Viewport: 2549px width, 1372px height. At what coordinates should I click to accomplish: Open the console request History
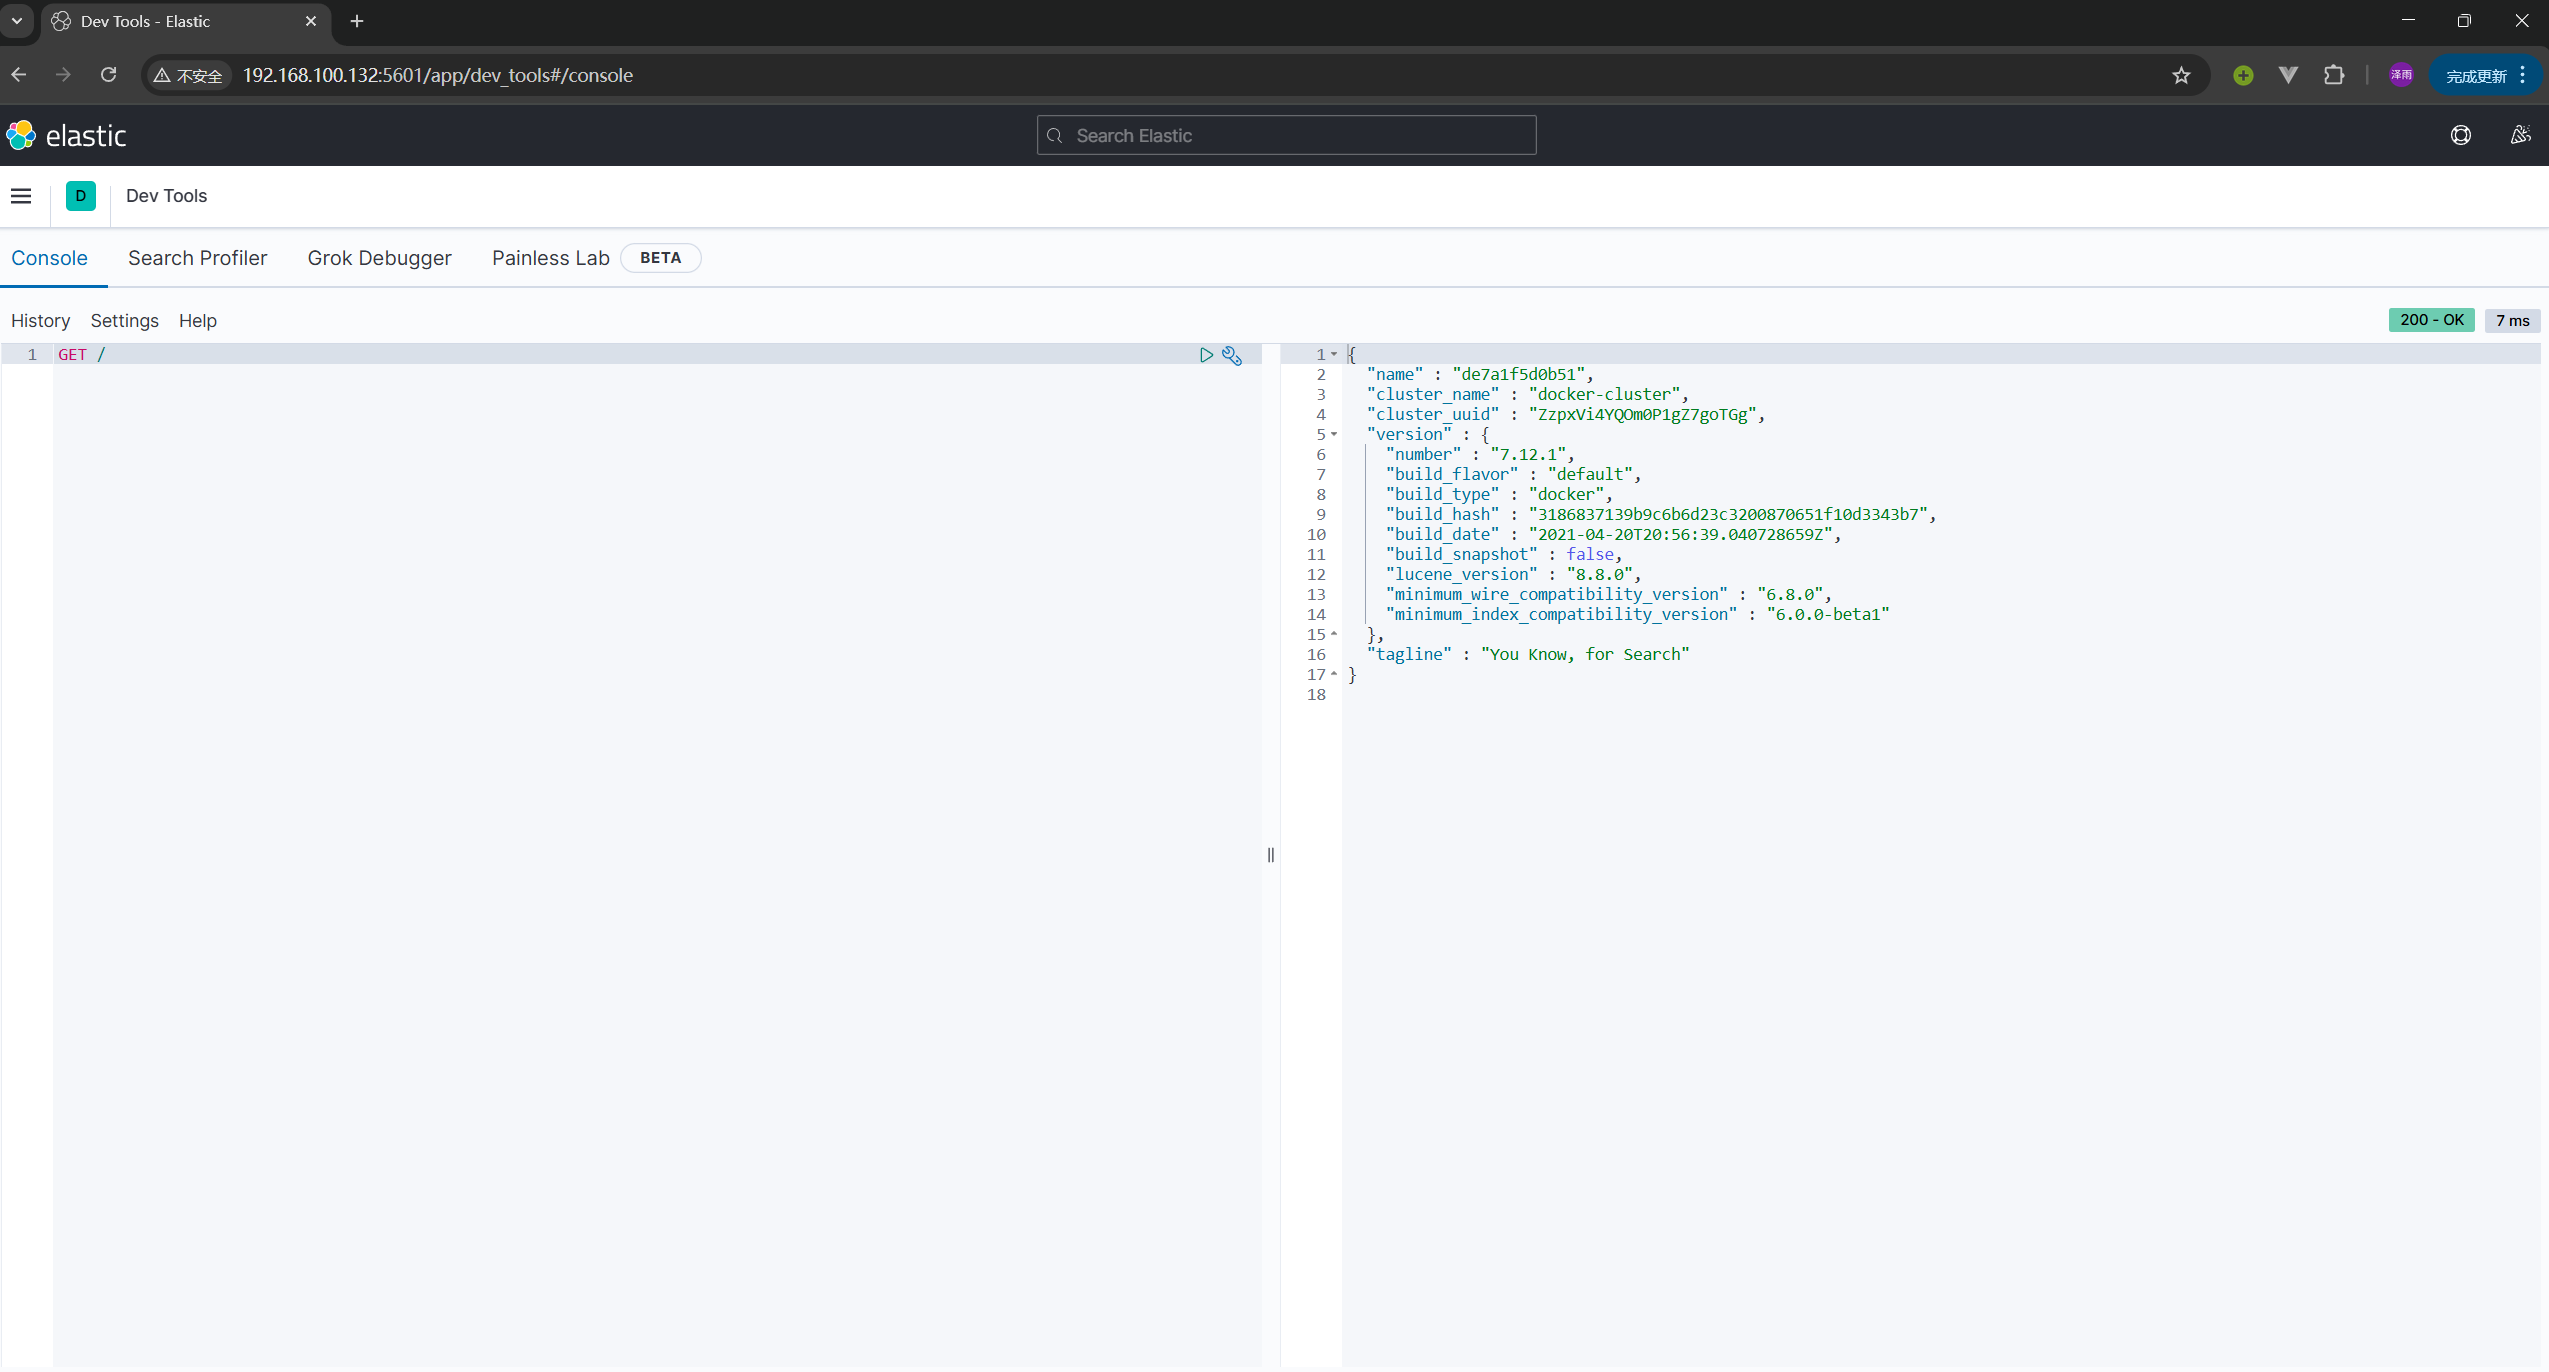coord(40,320)
